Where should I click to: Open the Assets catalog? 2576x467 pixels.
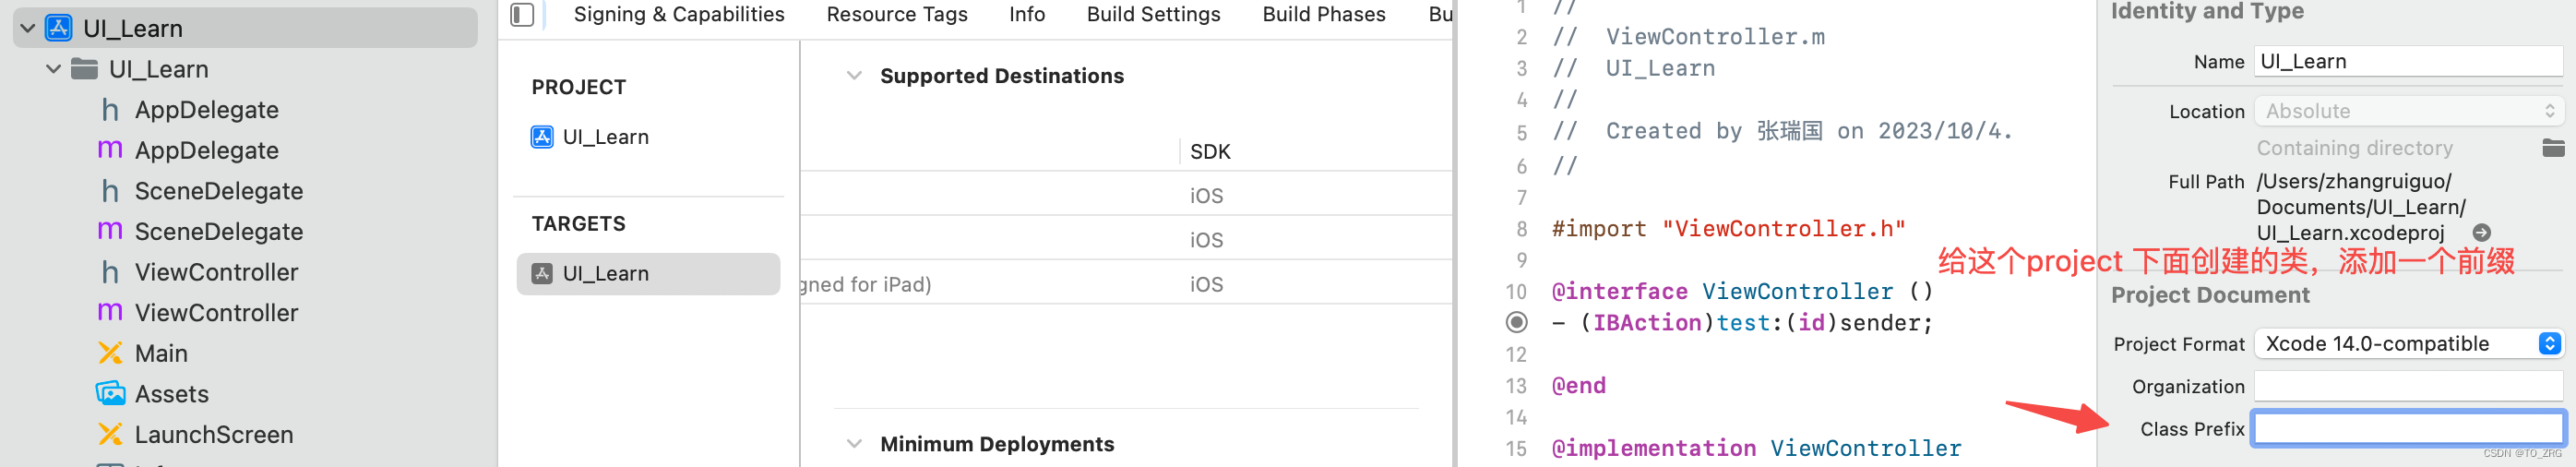click(x=172, y=394)
